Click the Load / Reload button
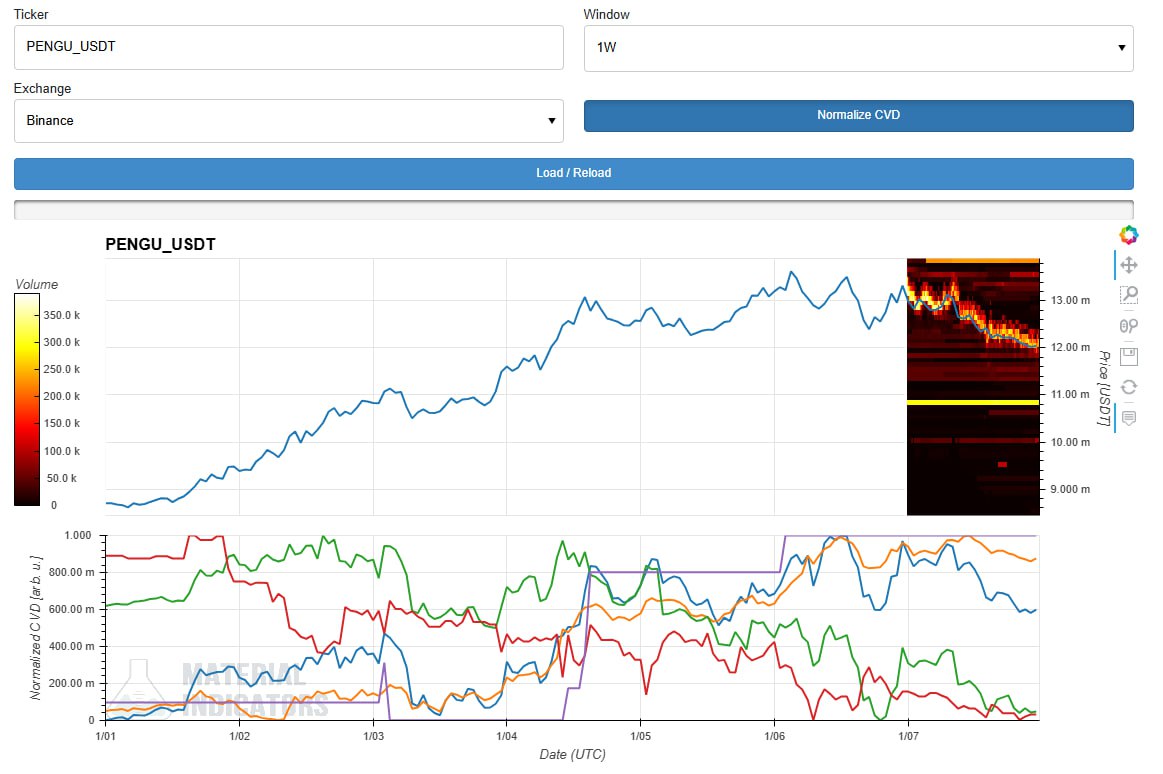 click(573, 173)
